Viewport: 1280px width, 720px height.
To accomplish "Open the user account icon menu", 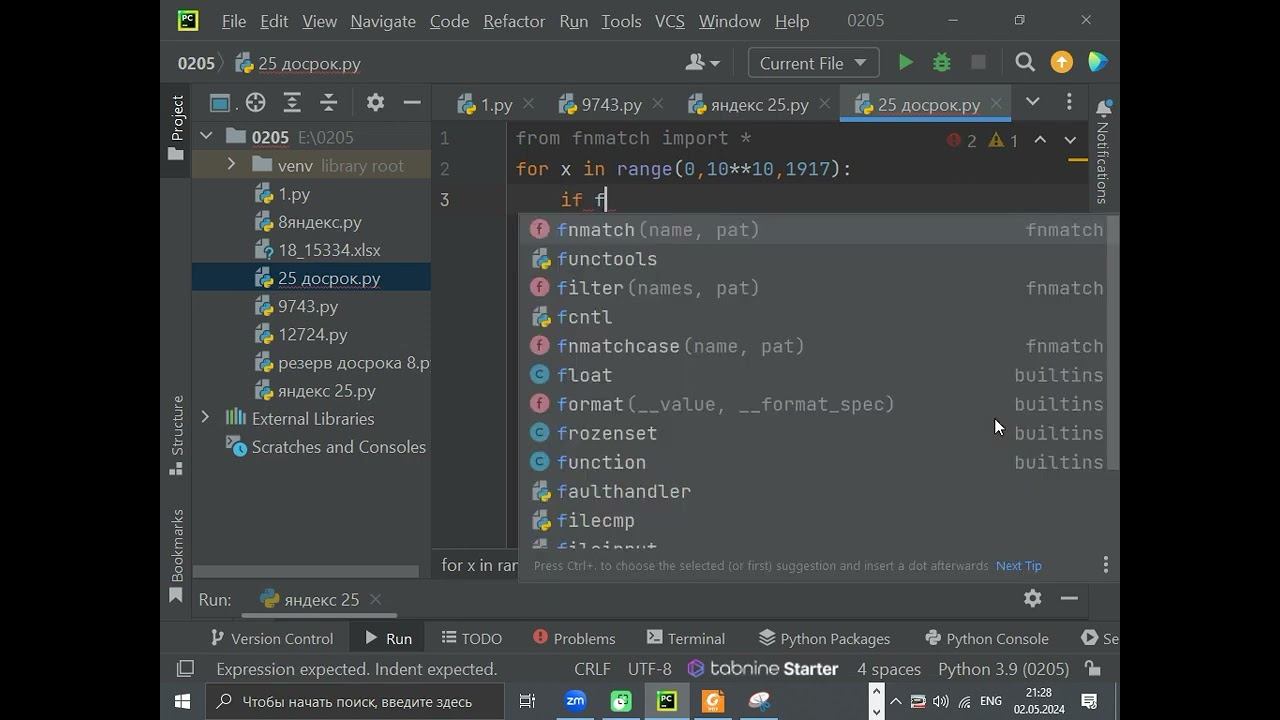I will click(x=703, y=63).
